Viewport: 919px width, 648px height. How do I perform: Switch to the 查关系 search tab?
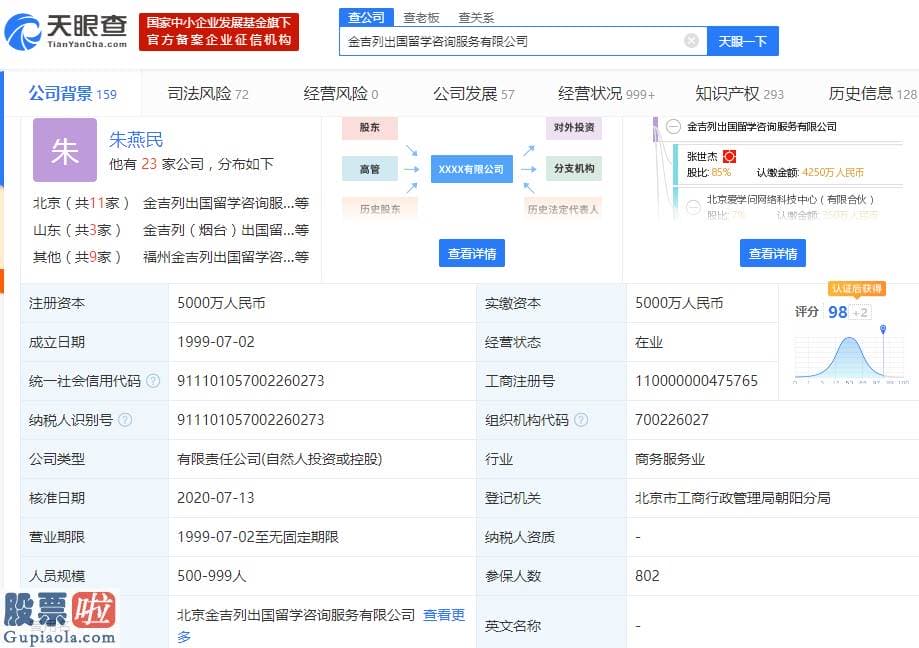point(476,18)
